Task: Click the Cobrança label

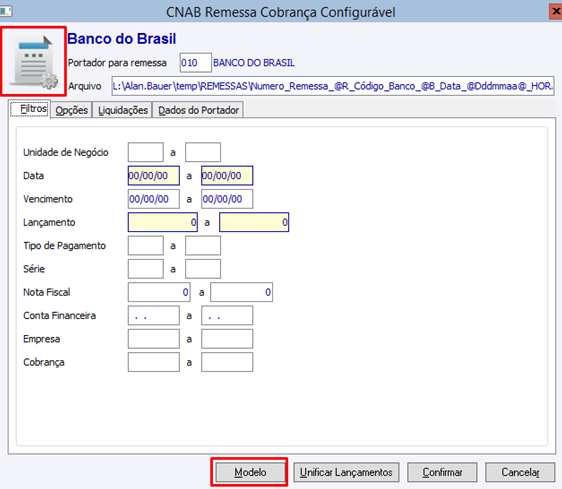Action: coord(44,362)
